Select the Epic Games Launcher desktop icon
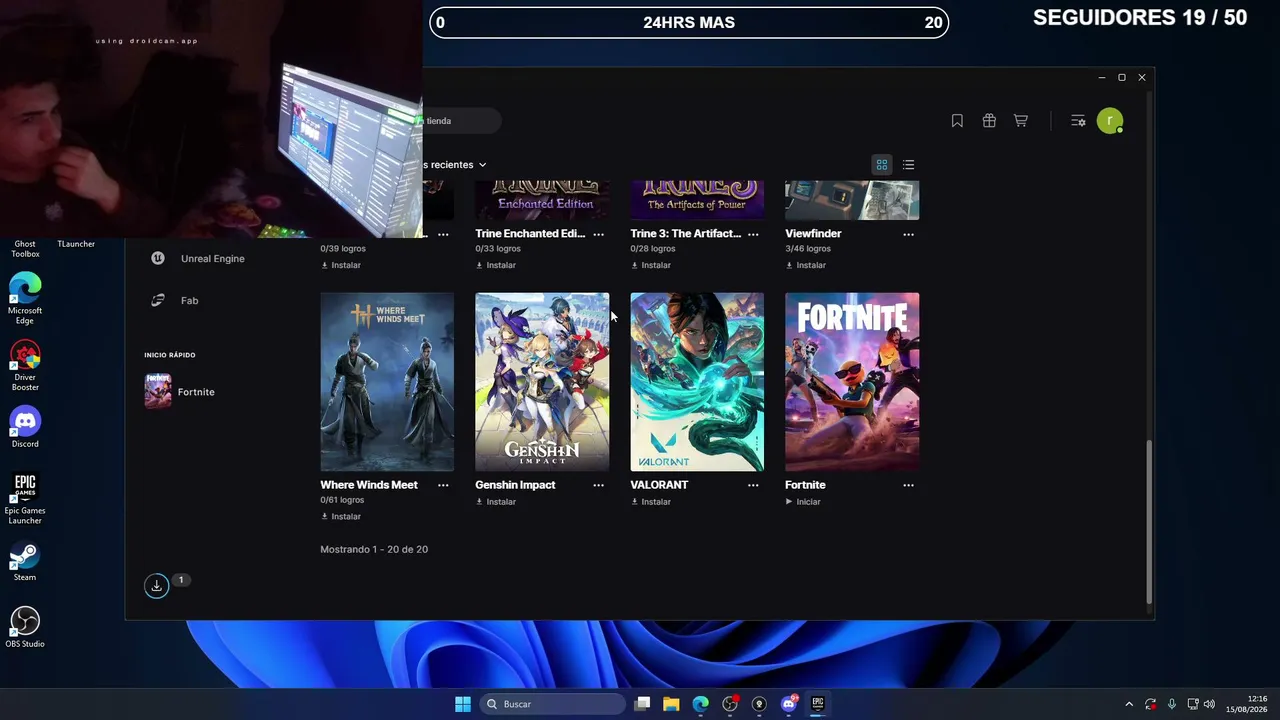1280x720 pixels. point(25,499)
